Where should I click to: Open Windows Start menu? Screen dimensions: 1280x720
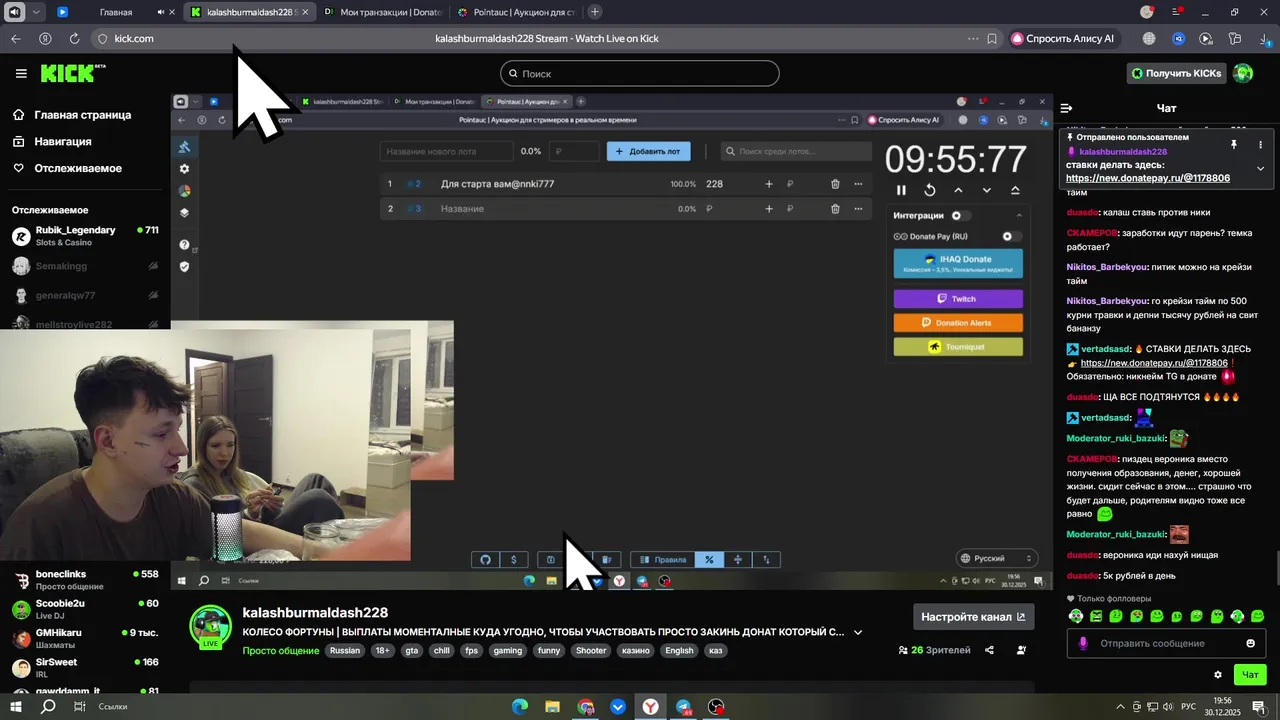(16, 707)
